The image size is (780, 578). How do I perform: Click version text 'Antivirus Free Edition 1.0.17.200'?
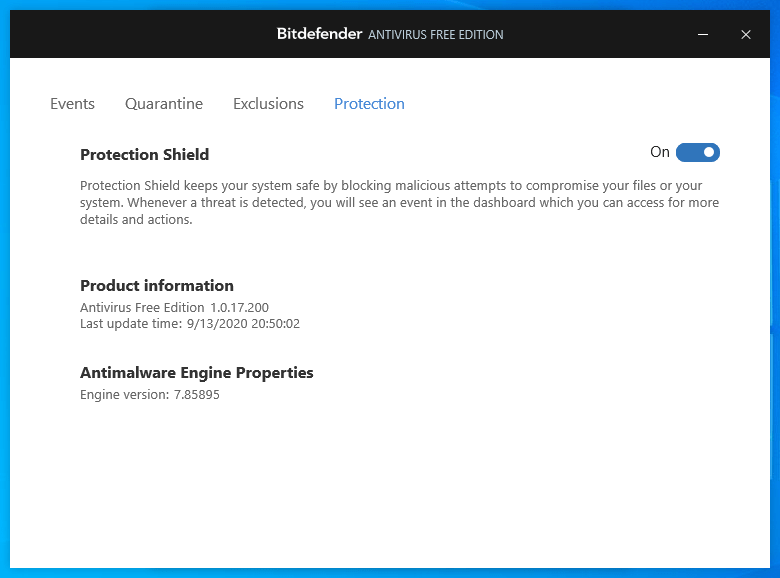pyautogui.click(x=174, y=307)
